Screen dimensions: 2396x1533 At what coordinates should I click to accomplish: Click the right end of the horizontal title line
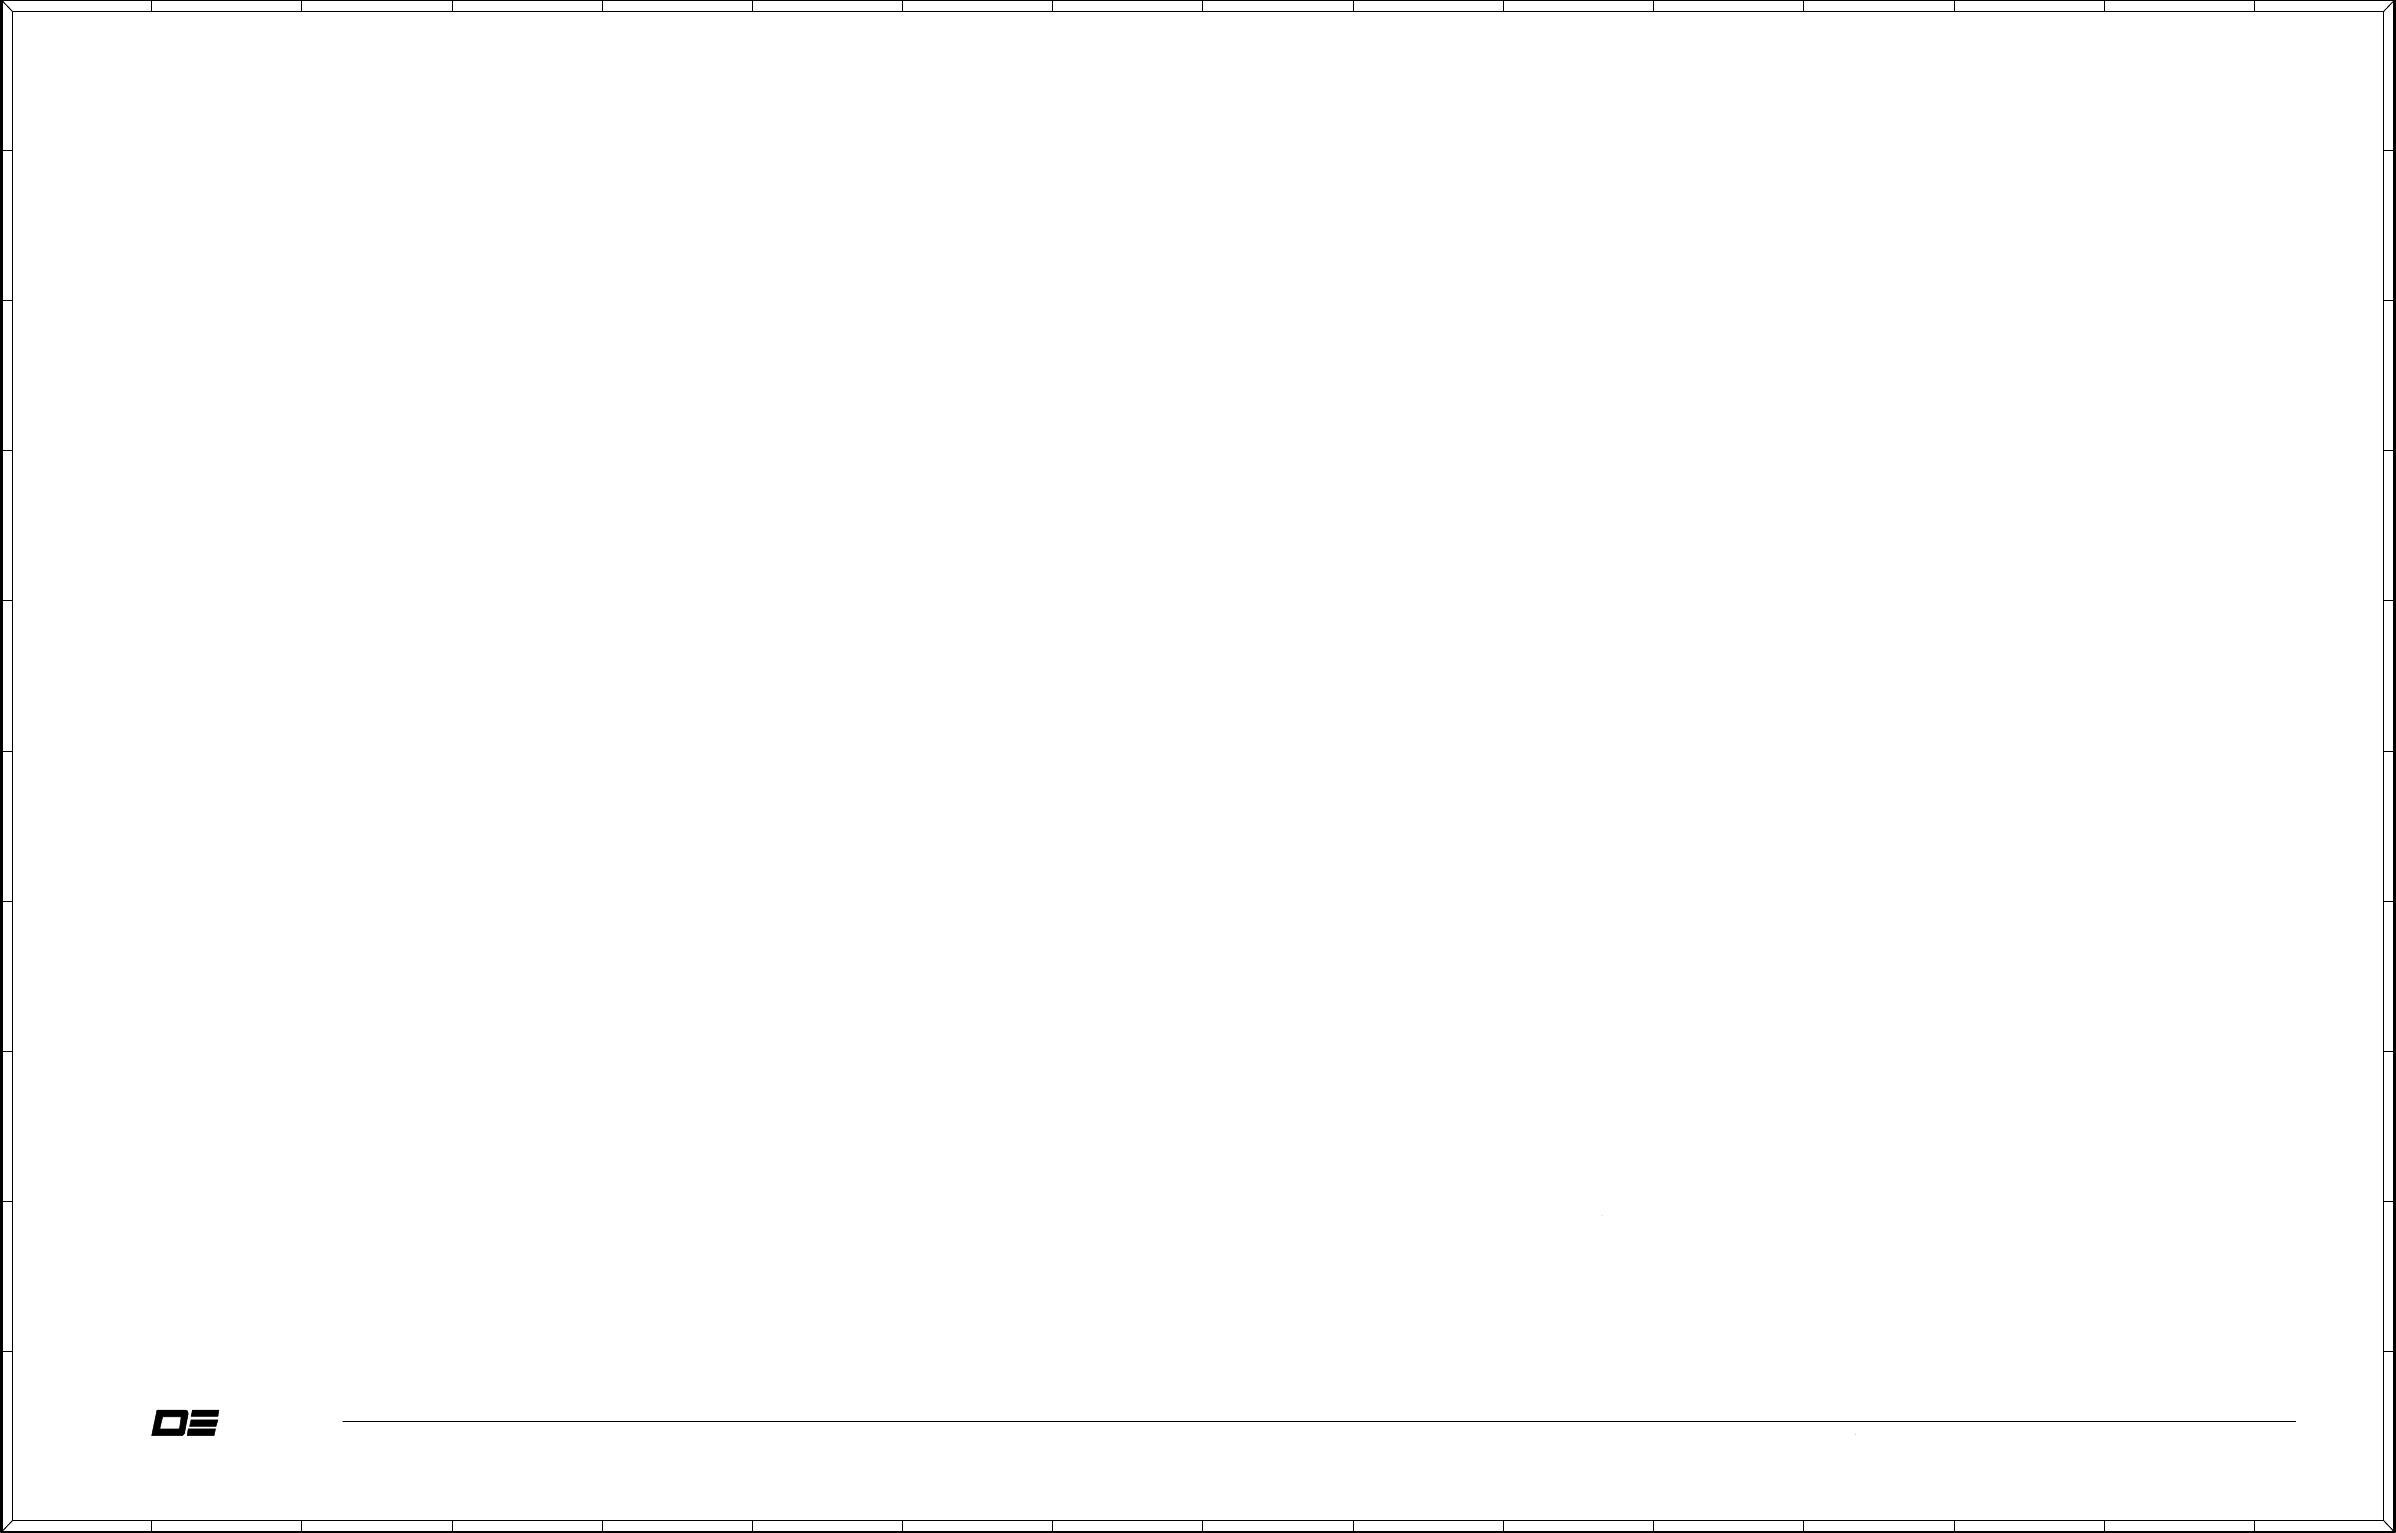click(x=2294, y=1421)
